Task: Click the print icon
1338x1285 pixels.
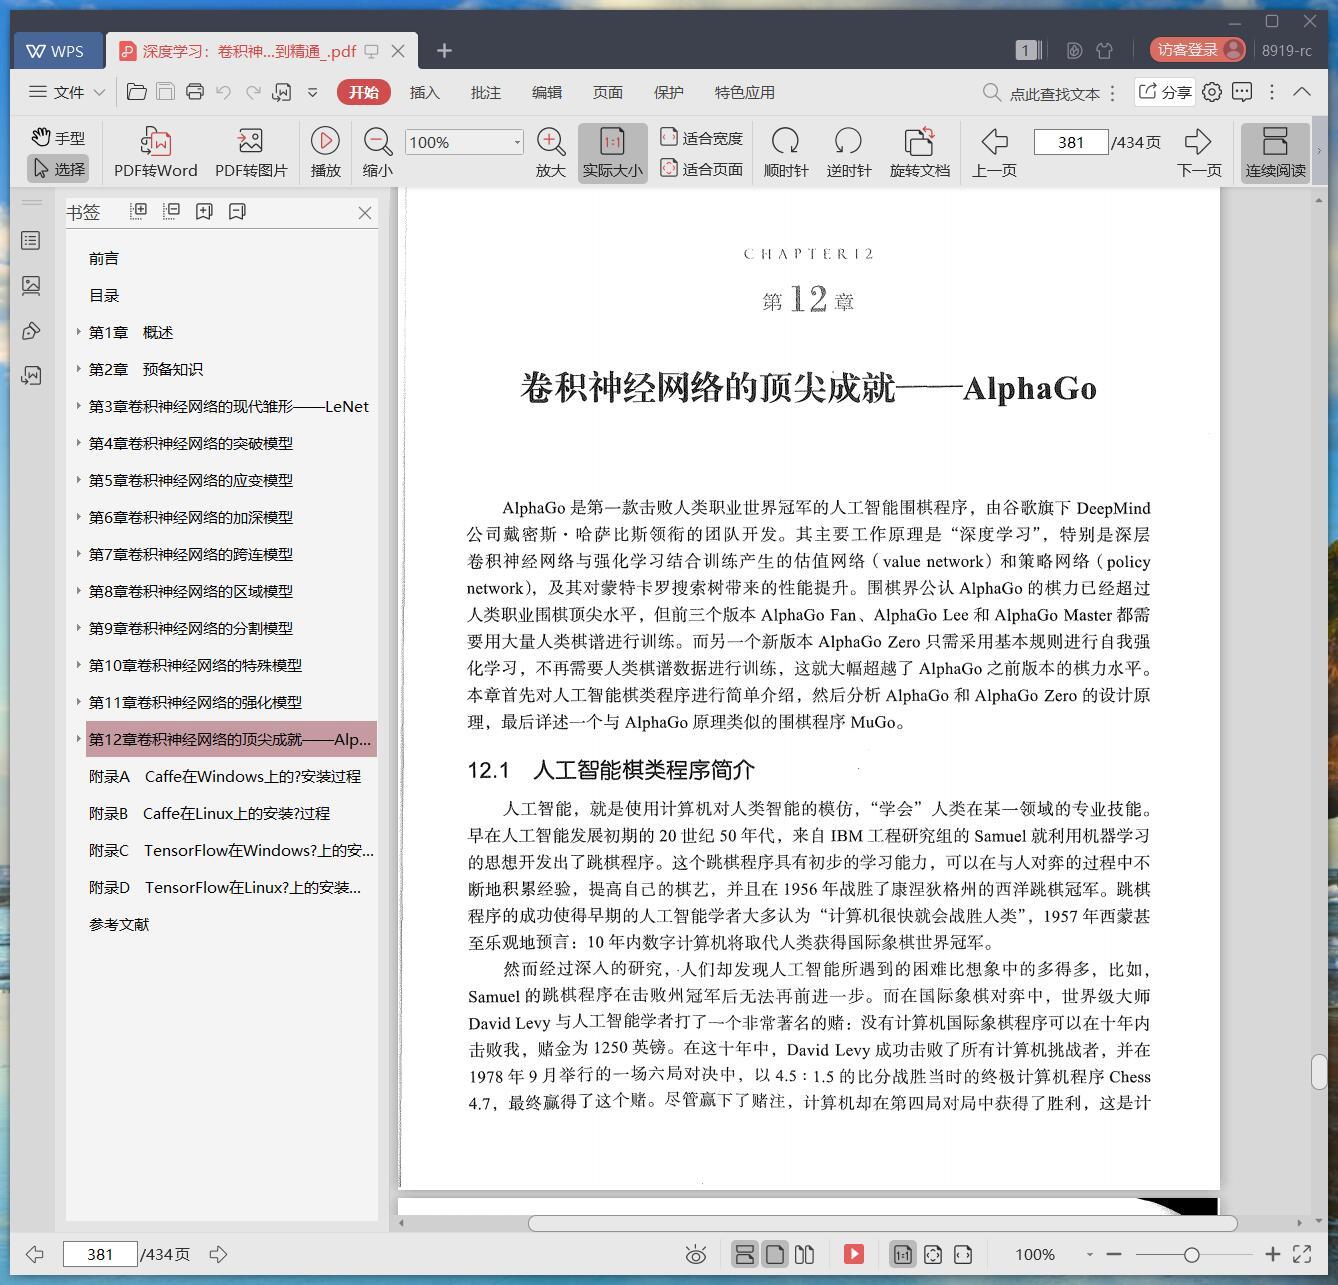Action: pos(195,92)
